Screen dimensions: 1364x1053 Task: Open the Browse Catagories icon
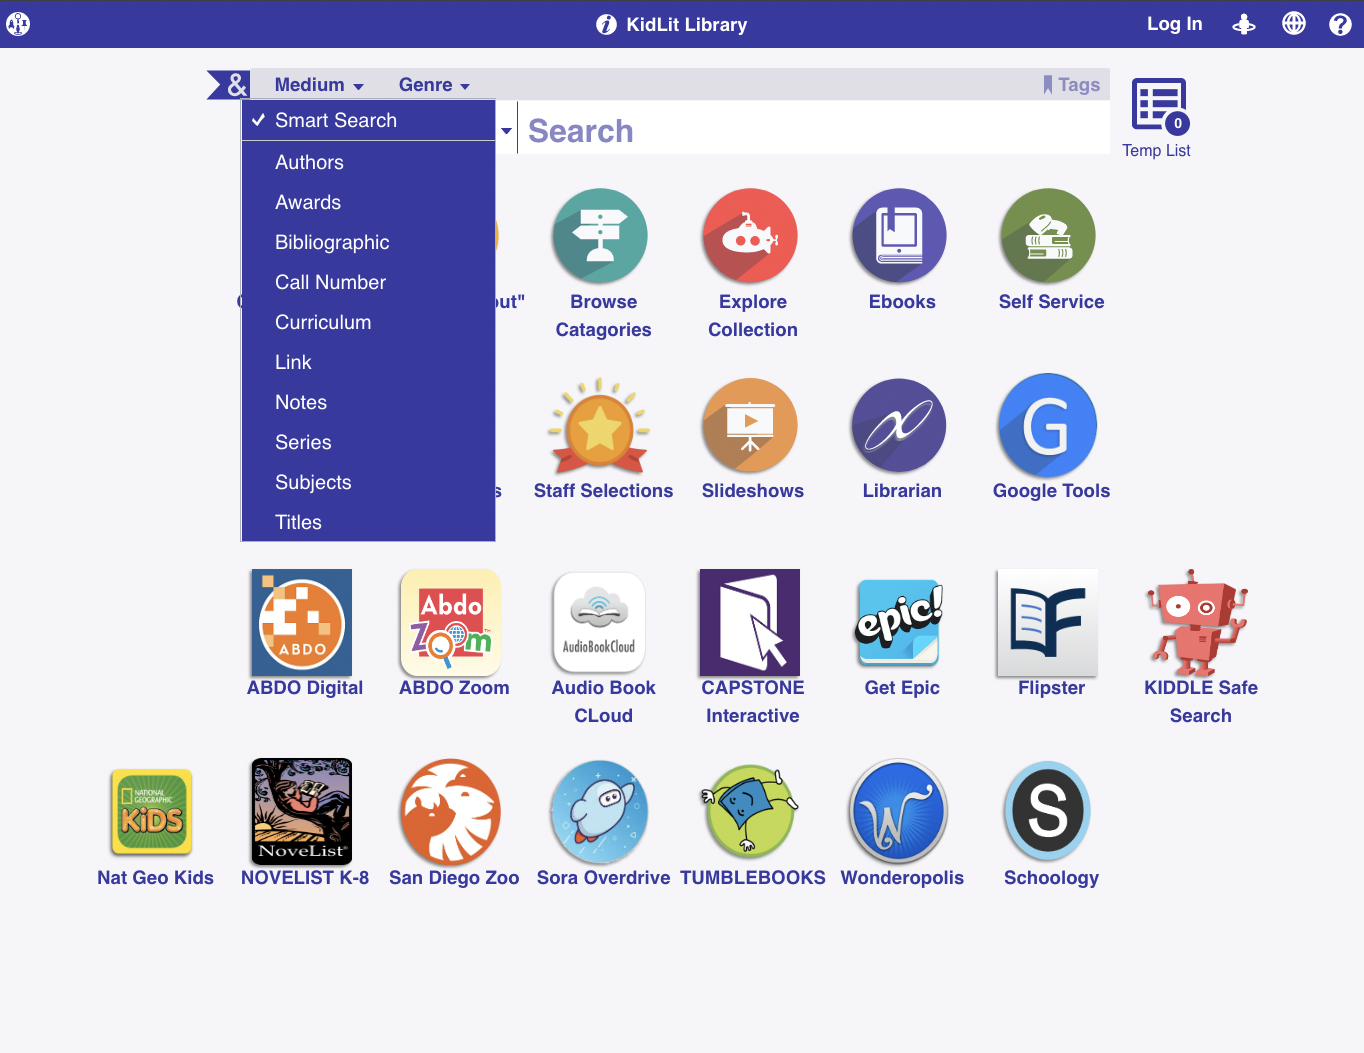click(600, 236)
